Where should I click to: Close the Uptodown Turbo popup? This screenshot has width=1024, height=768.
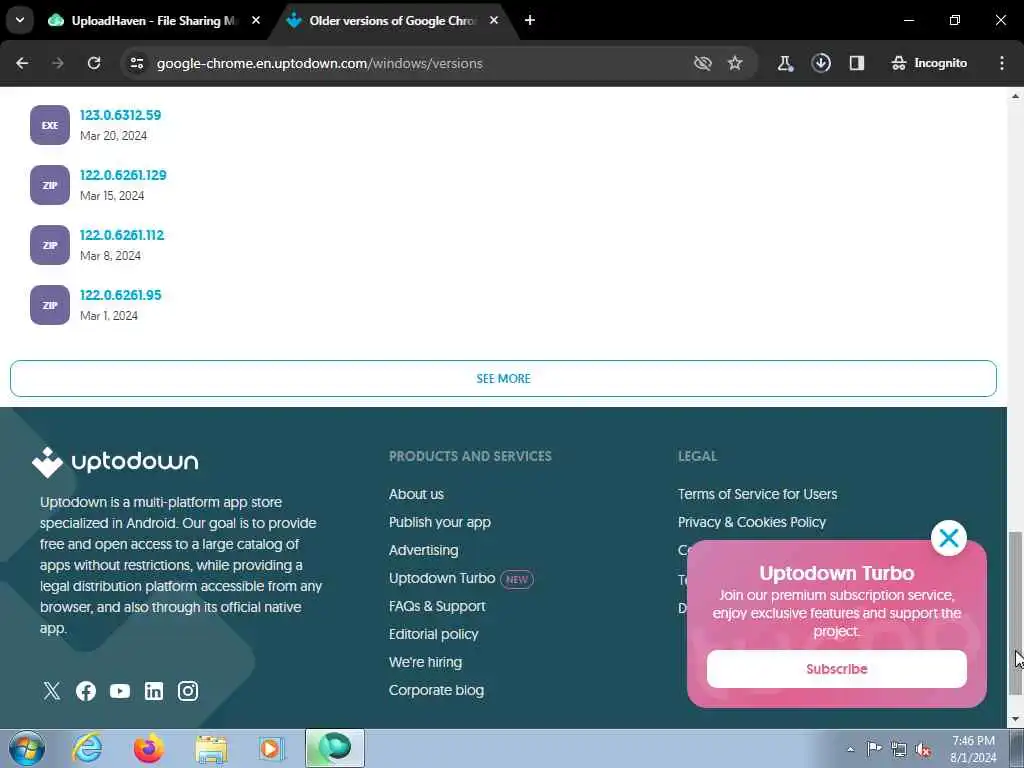tap(948, 538)
